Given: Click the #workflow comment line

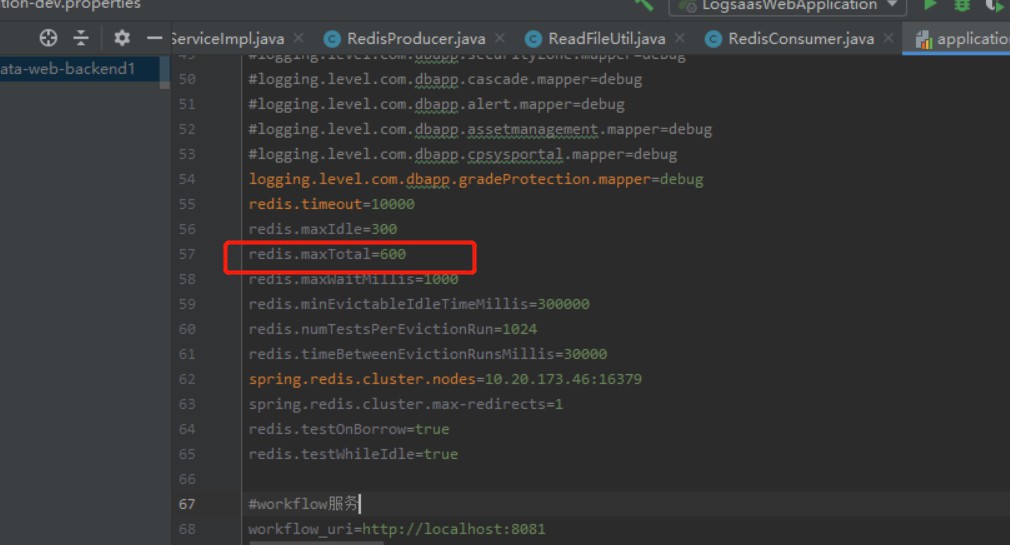Looking at the screenshot, I should 303,504.
